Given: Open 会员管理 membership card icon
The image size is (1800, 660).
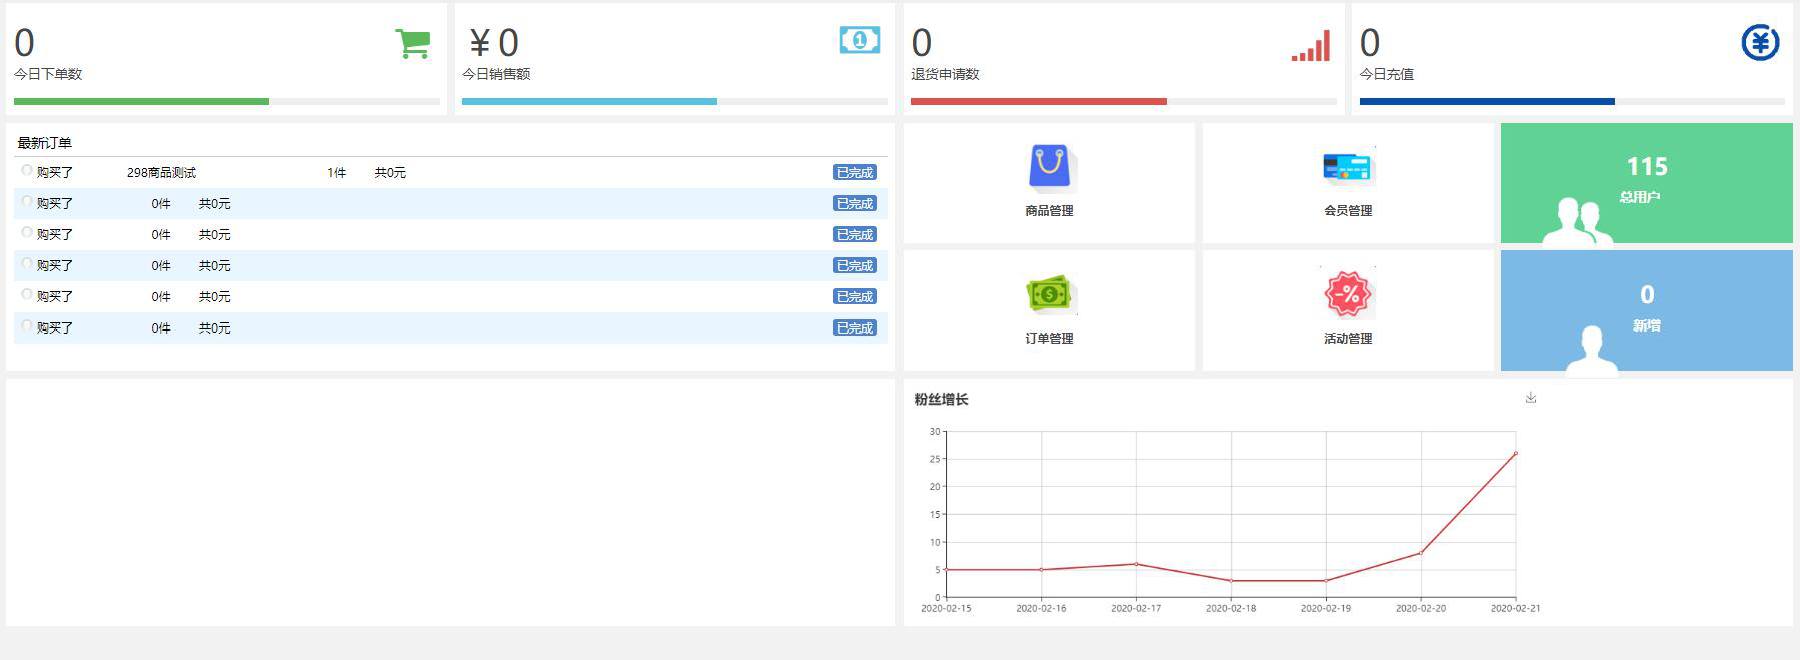Looking at the screenshot, I should click(1348, 167).
